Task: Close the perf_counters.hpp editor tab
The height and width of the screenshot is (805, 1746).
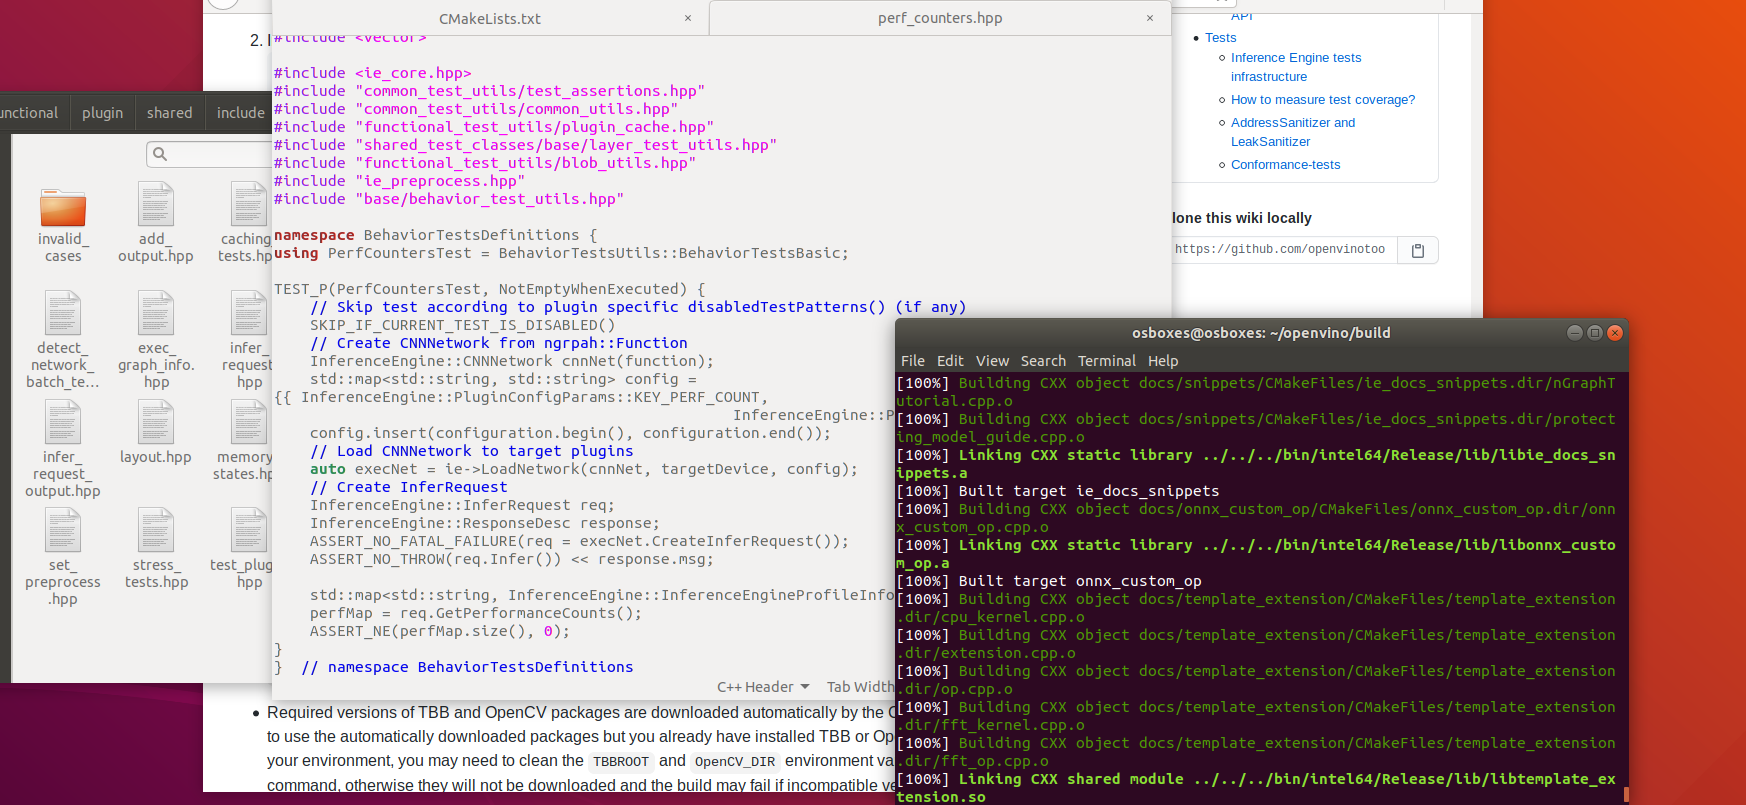Action: [x=1150, y=18]
